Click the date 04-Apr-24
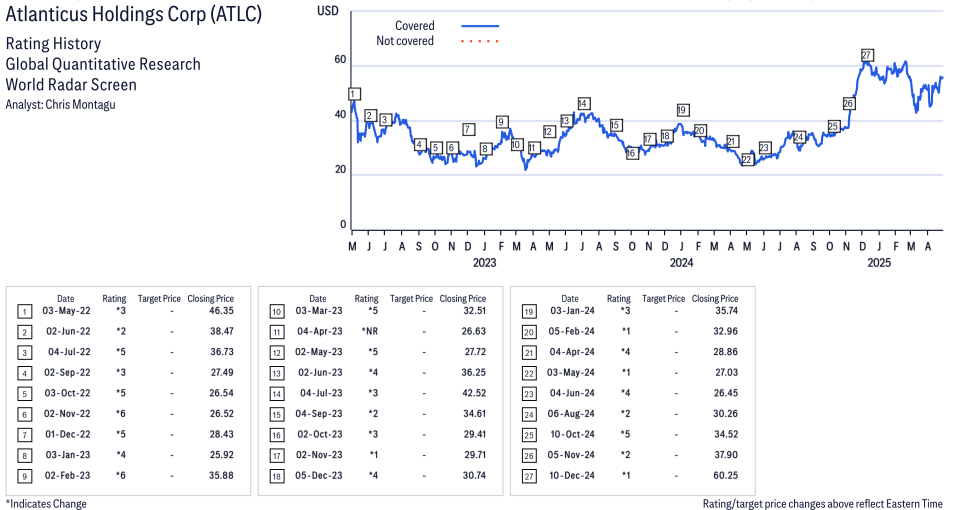 572,352
